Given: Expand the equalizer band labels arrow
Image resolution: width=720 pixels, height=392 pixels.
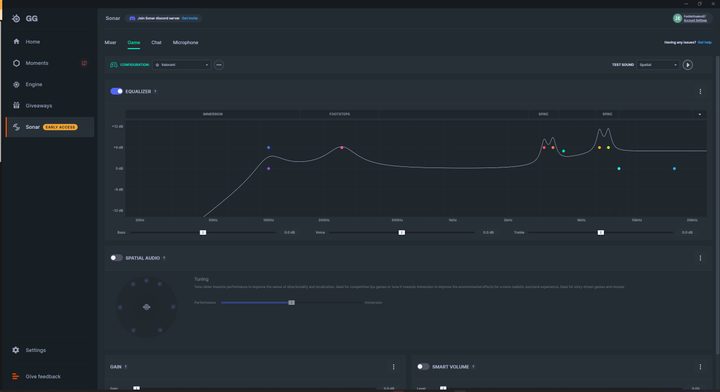Looking at the screenshot, I should [700, 114].
